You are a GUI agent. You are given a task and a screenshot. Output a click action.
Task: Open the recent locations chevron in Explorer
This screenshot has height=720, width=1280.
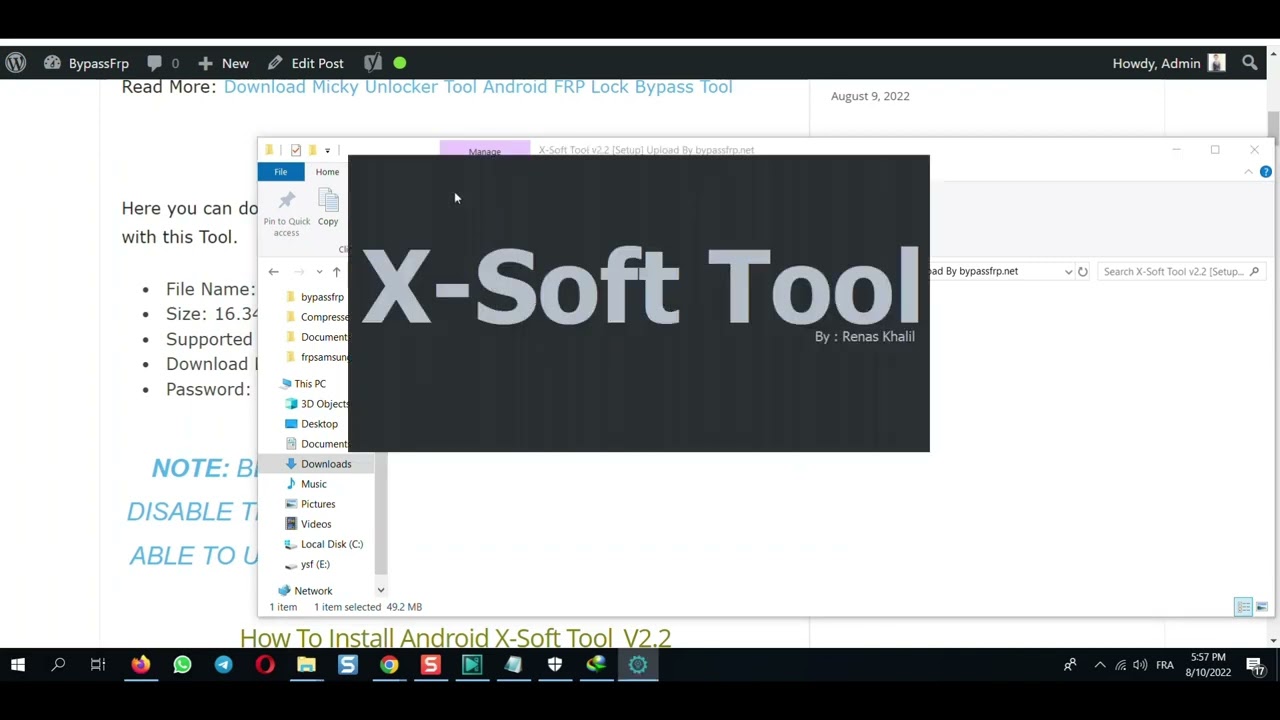[x=319, y=271]
